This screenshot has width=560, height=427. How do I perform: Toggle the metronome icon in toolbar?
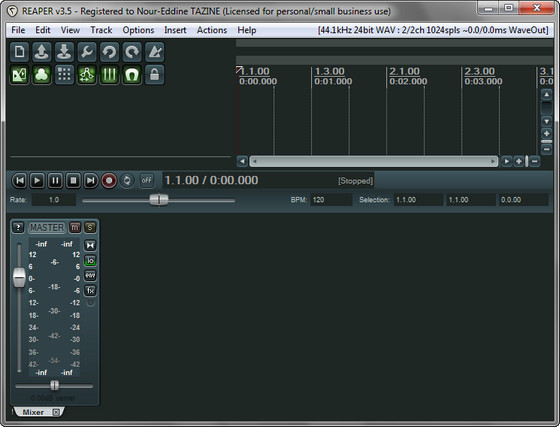click(x=154, y=52)
